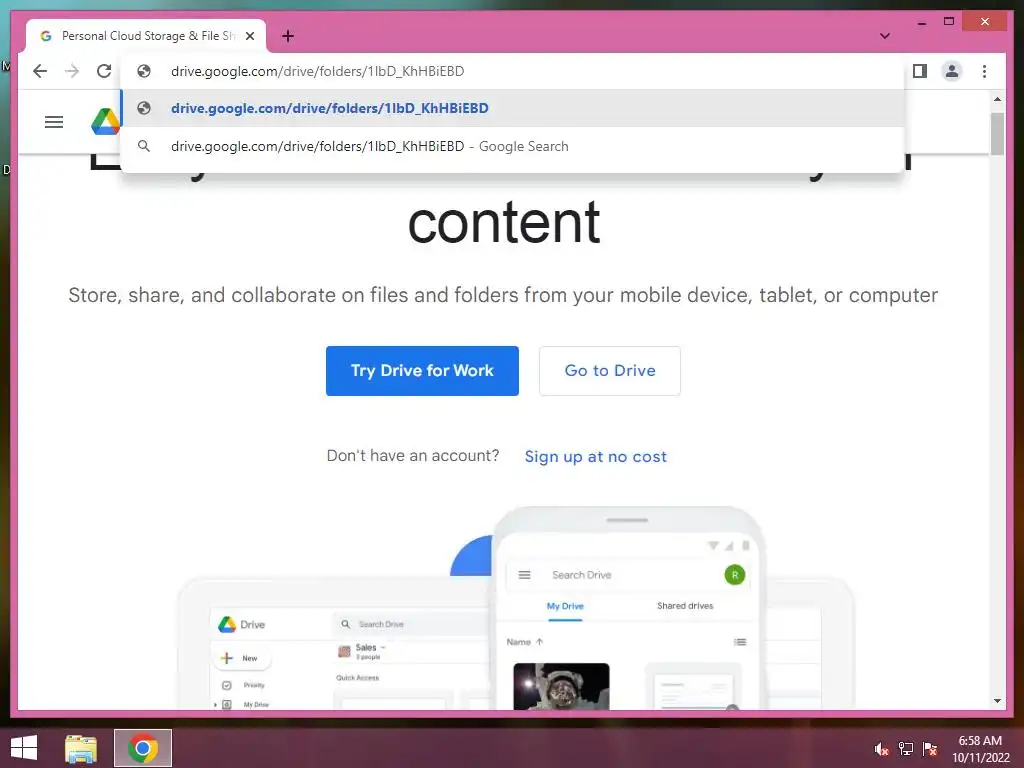This screenshot has height=768, width=1024.
Task: Select the Personal Cloud Storage tab
Action: pyautogui.click(x=146, y=36)
